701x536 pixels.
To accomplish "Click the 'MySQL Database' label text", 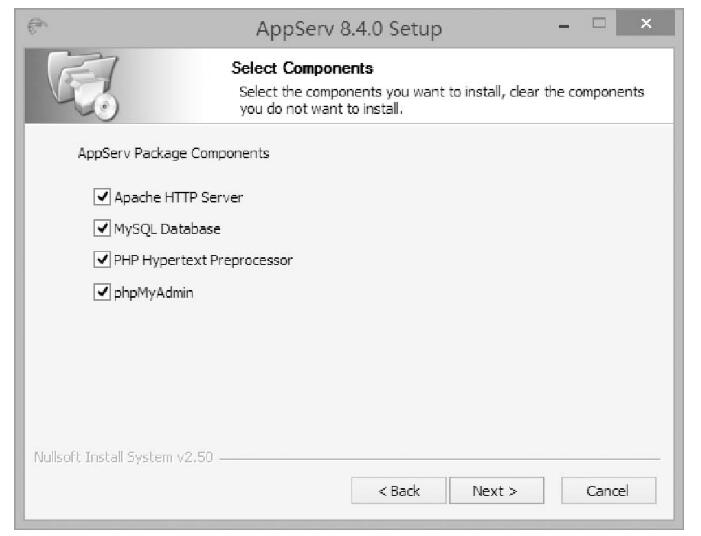I will [x=167, y=228].
